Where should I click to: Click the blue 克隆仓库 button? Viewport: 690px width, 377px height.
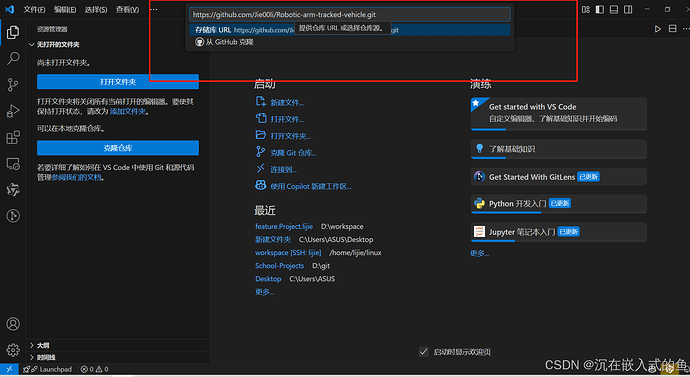click(118, 148)
